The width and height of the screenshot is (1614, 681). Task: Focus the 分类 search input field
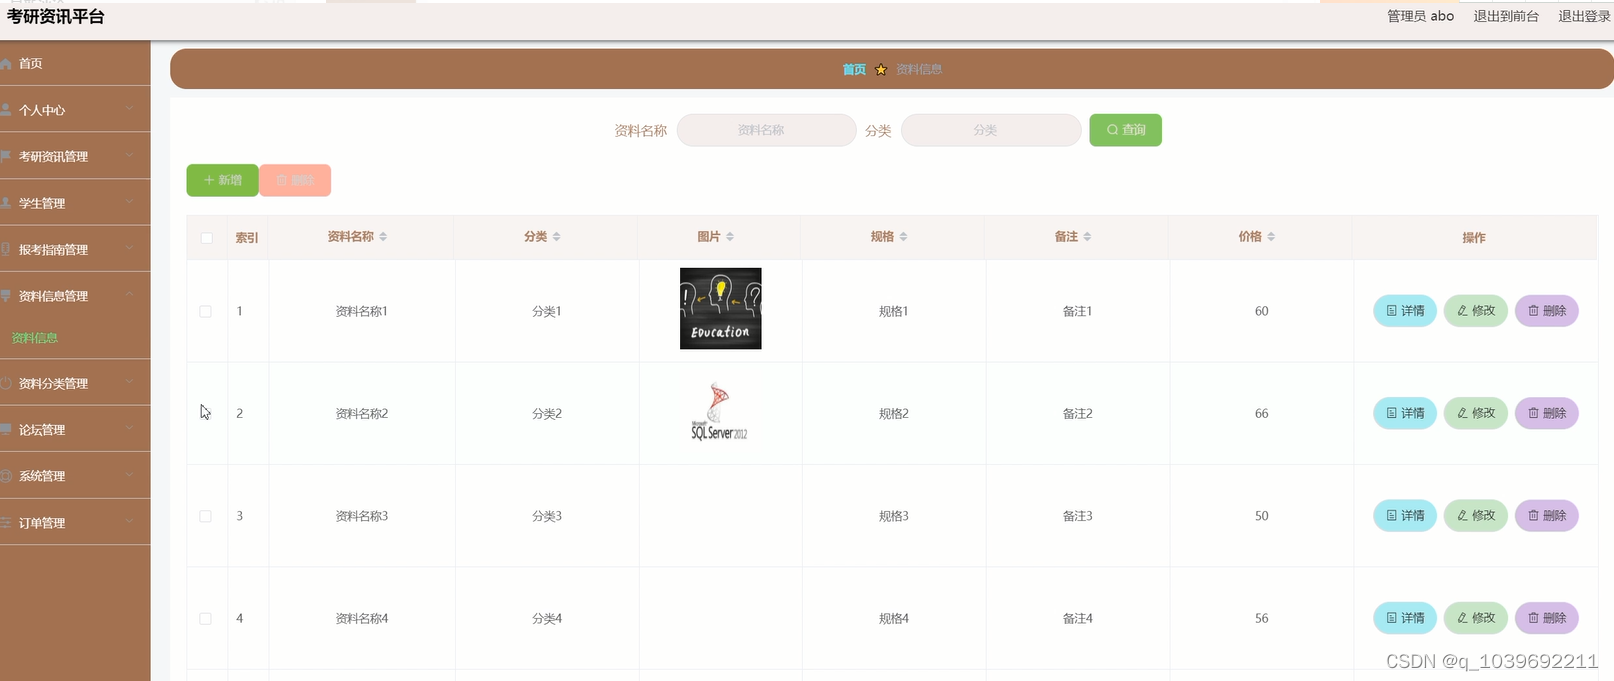pyautogui.click(x=991, y=130)
